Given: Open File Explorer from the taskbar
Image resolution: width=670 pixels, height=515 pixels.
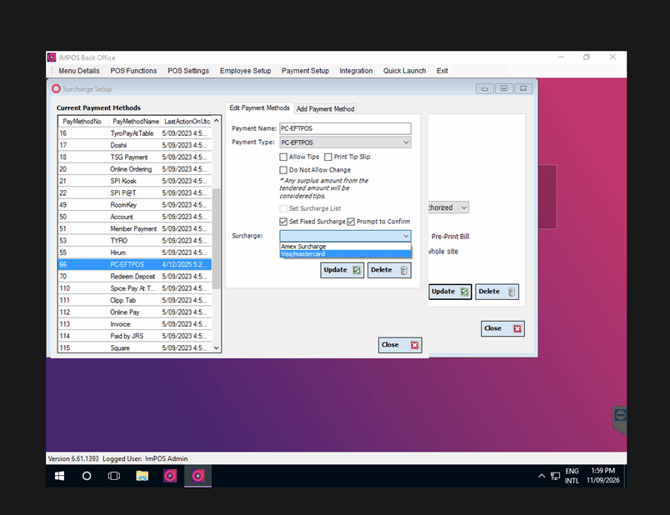Looking at the screenshot, I should pyautogui.click(x=142, y=476).
